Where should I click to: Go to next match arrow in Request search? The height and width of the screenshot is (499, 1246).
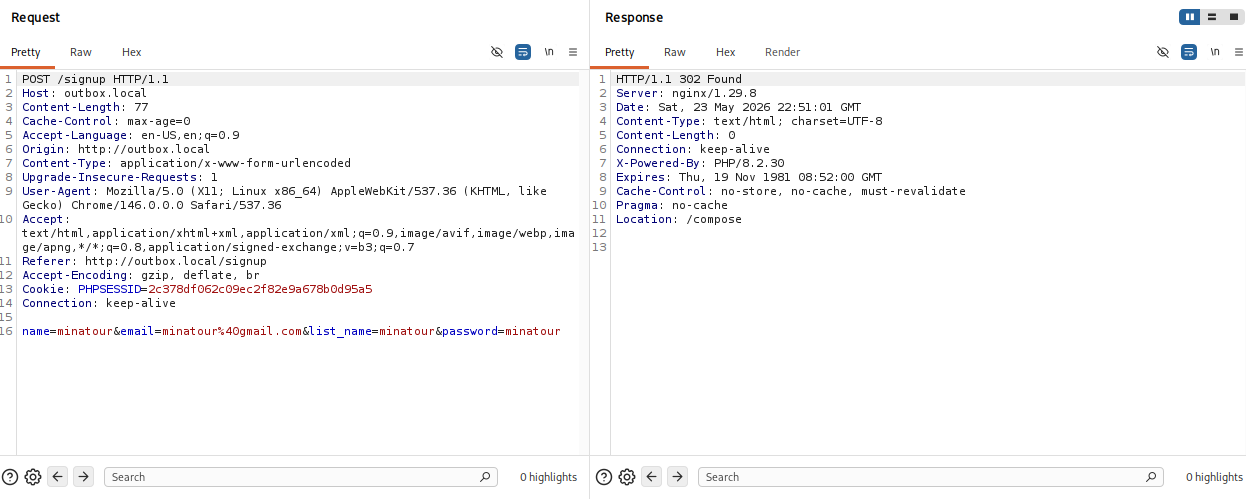coord(84,477)
